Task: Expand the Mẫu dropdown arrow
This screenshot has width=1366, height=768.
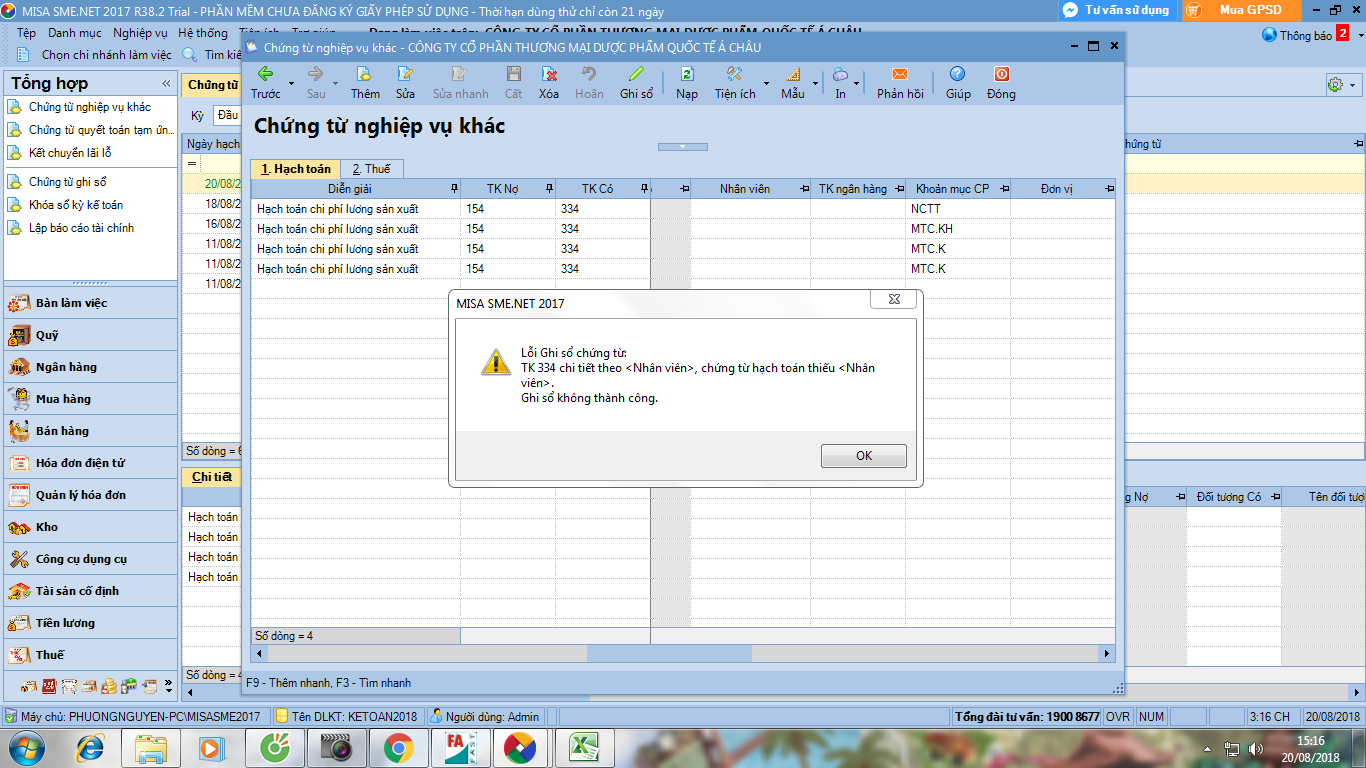Action: point(815,83)
